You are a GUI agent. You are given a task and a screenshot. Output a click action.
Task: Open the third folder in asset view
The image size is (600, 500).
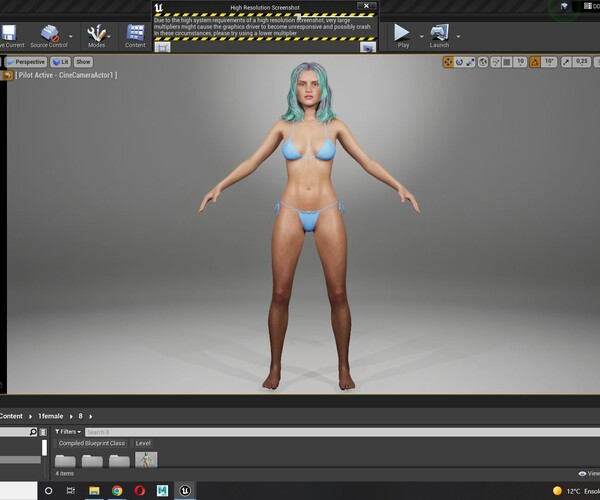coord(119,461)
